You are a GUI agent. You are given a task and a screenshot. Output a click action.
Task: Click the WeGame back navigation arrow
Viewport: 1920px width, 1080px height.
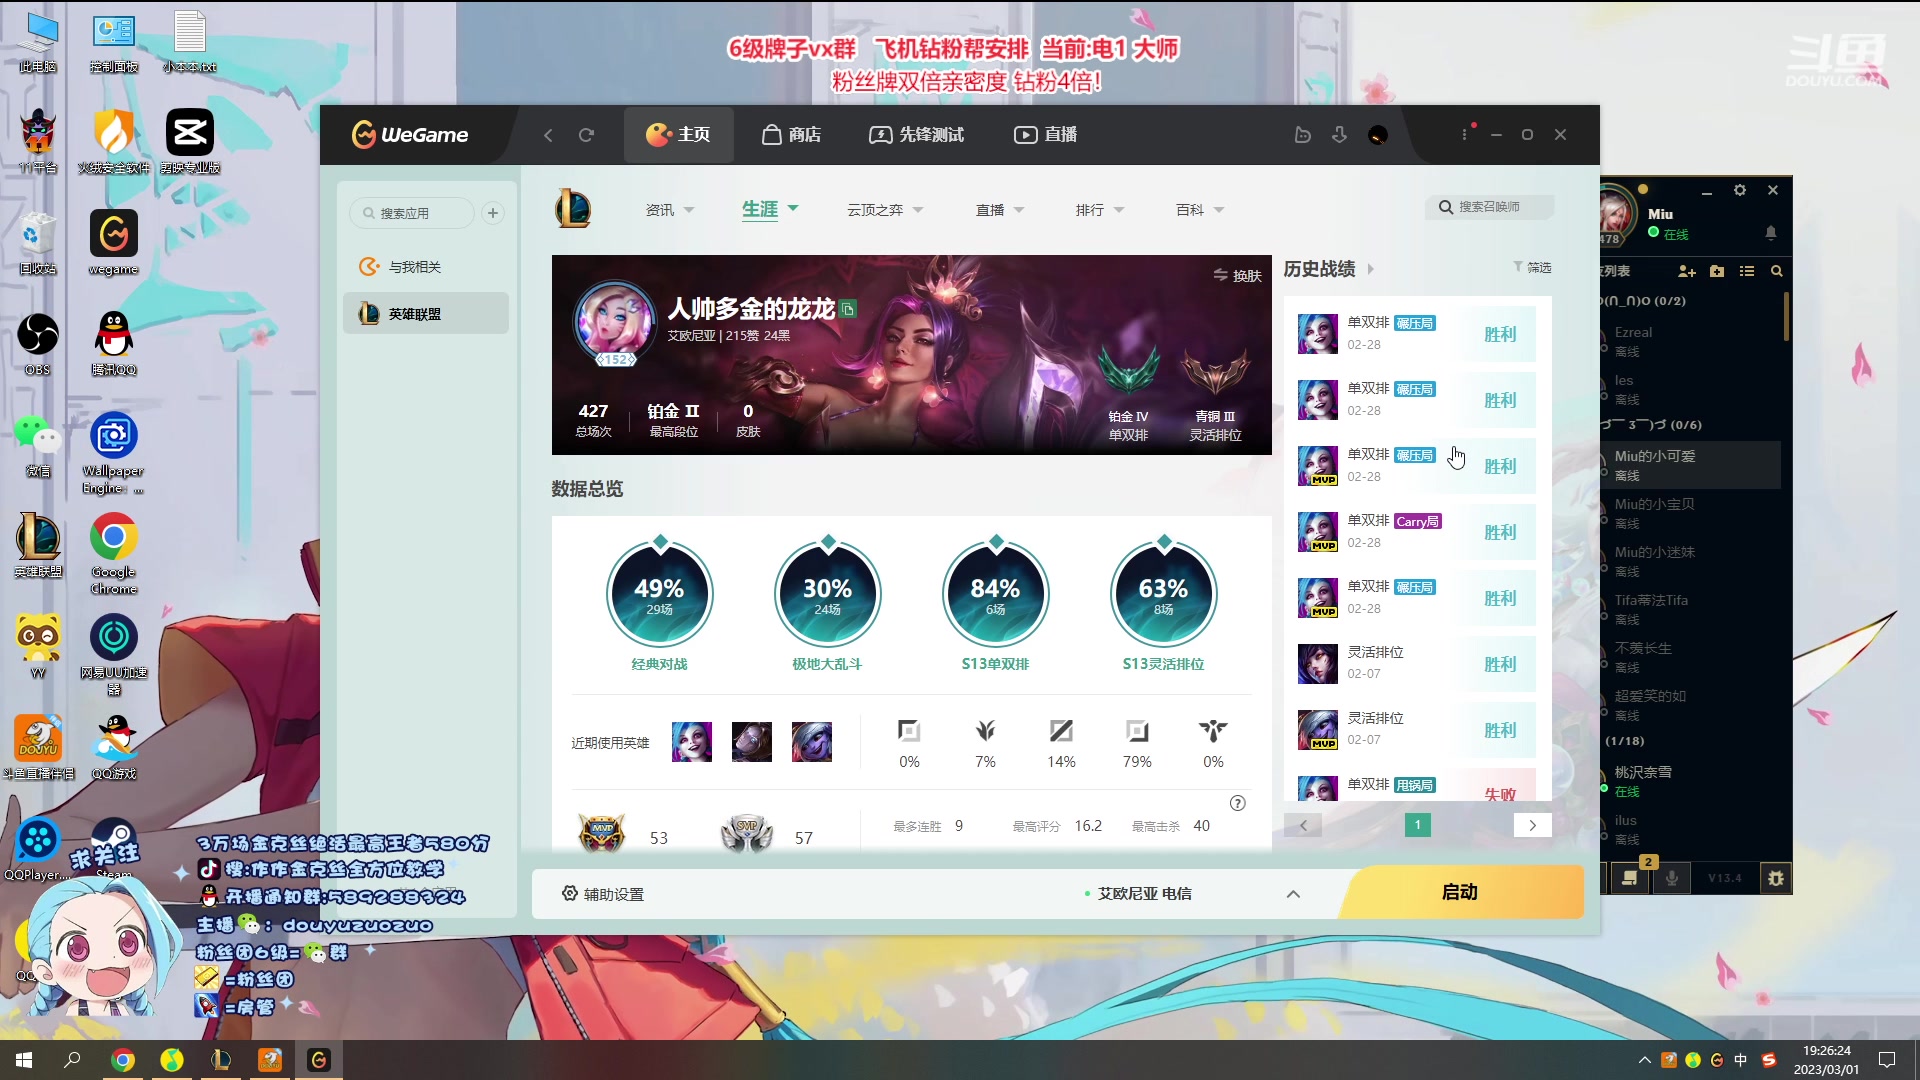tap(548, 135)
